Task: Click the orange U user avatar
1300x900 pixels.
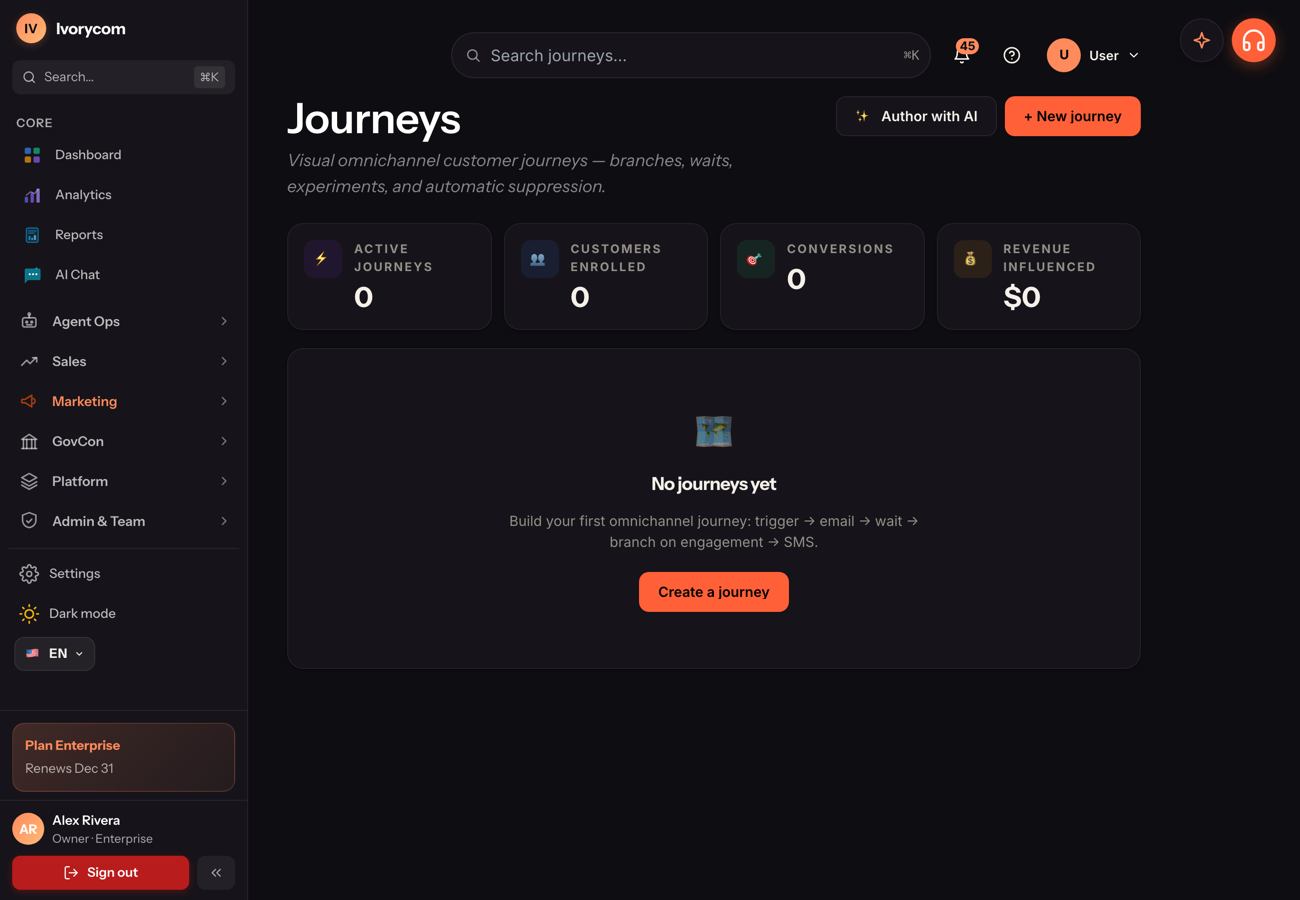Action: tap(1064, 55)
